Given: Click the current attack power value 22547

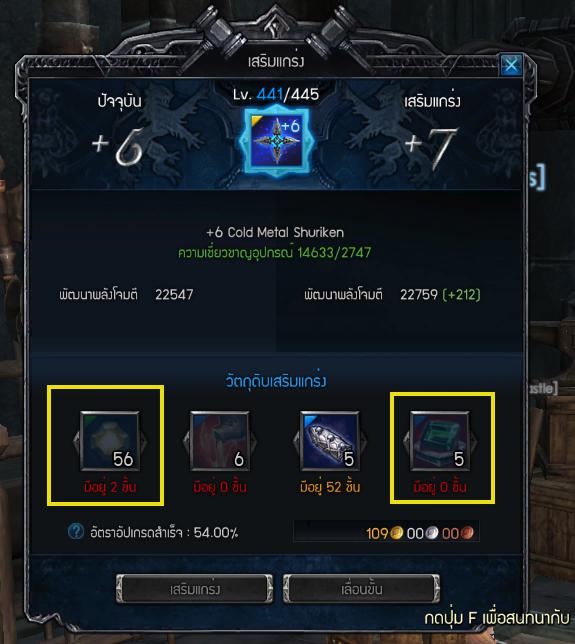Looking at the screenshot, I should click(174, 294).
